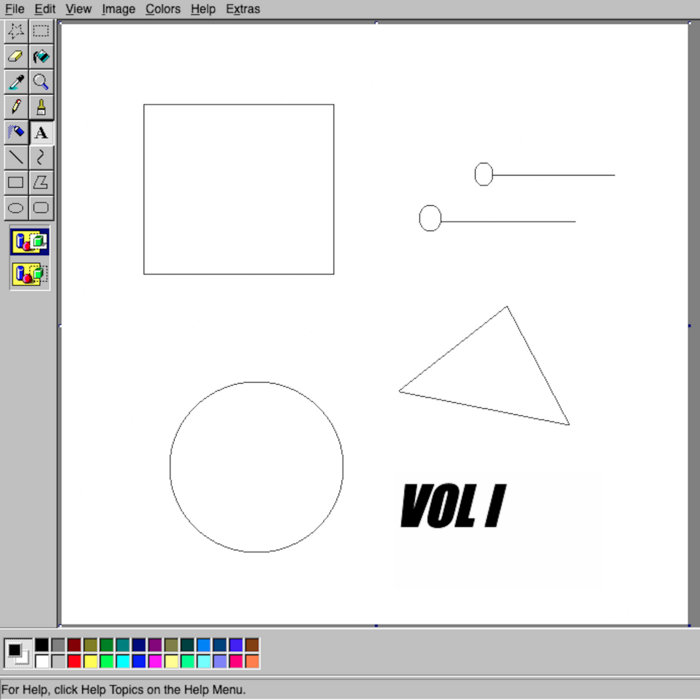Choose the Polygon tool
This screenshot has height=700, width=700.
pos(41,183)
